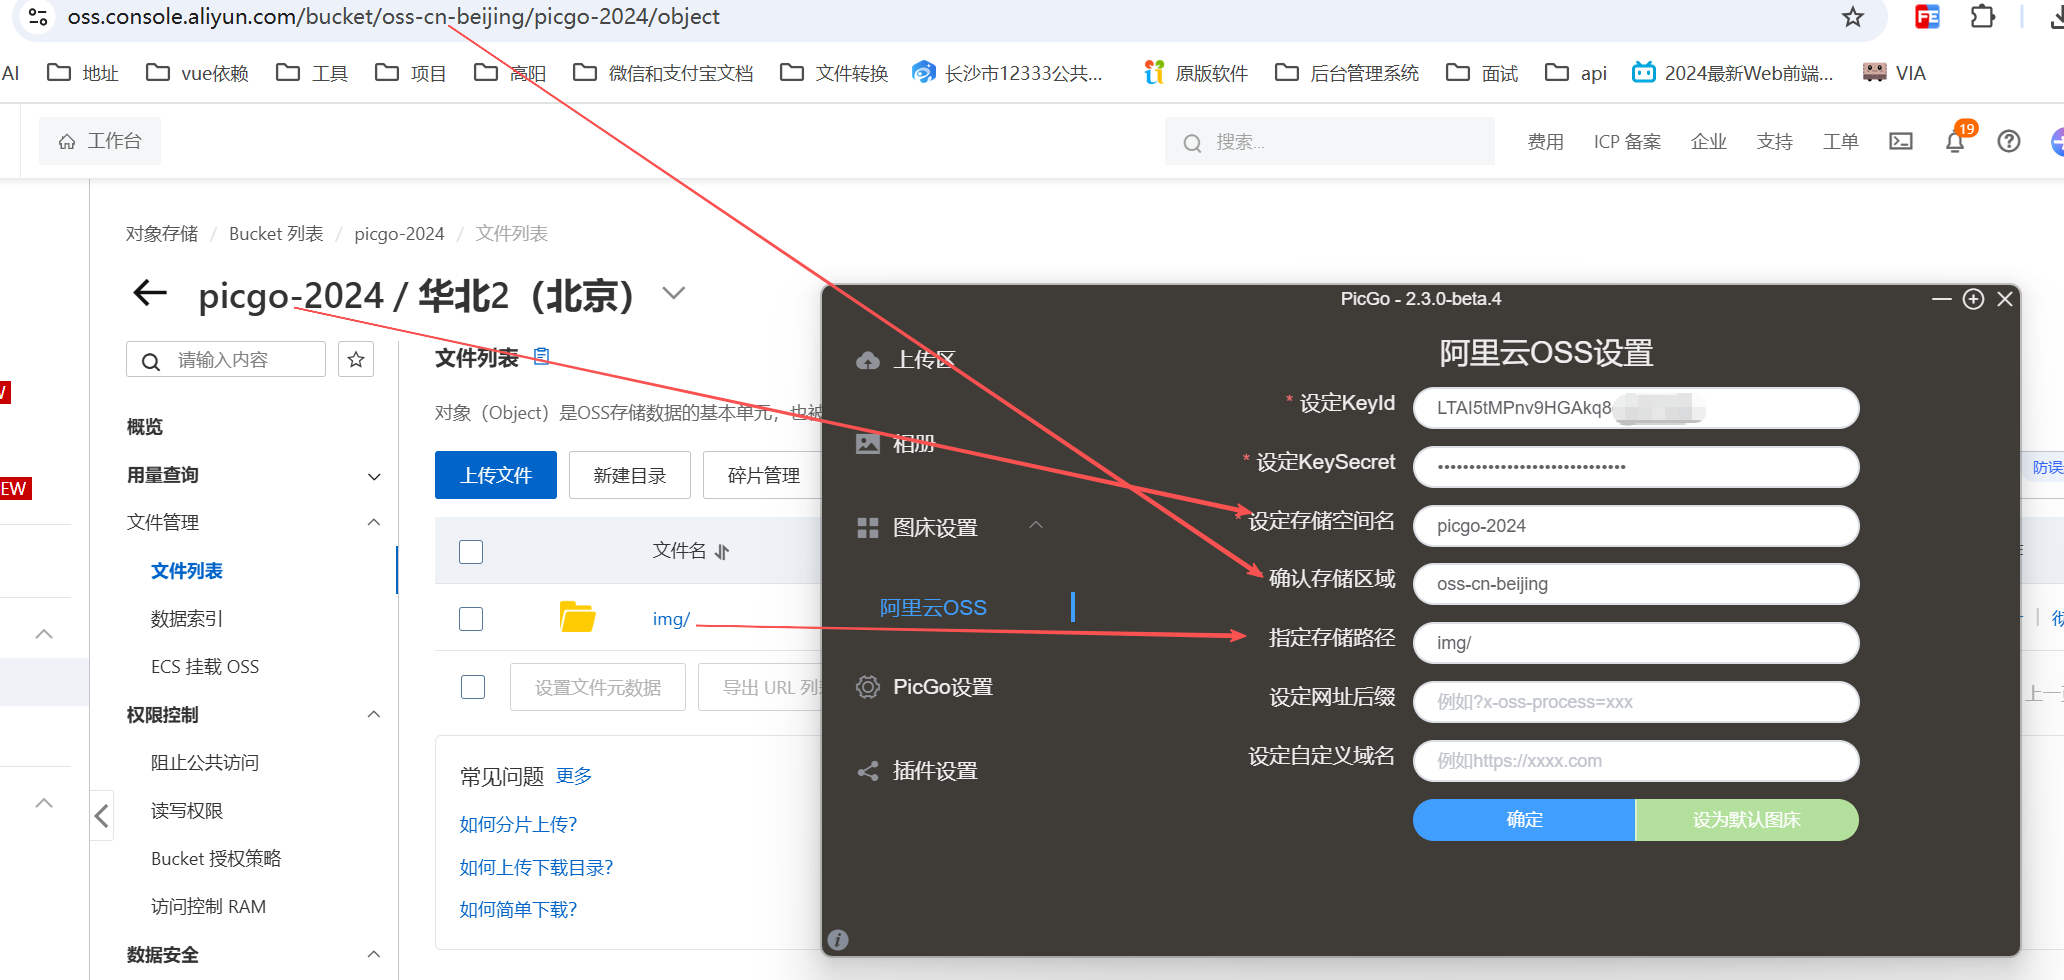Open the Cloud Shell terminal icon
The image size is (2064, 980).
tap(1900, 142)
